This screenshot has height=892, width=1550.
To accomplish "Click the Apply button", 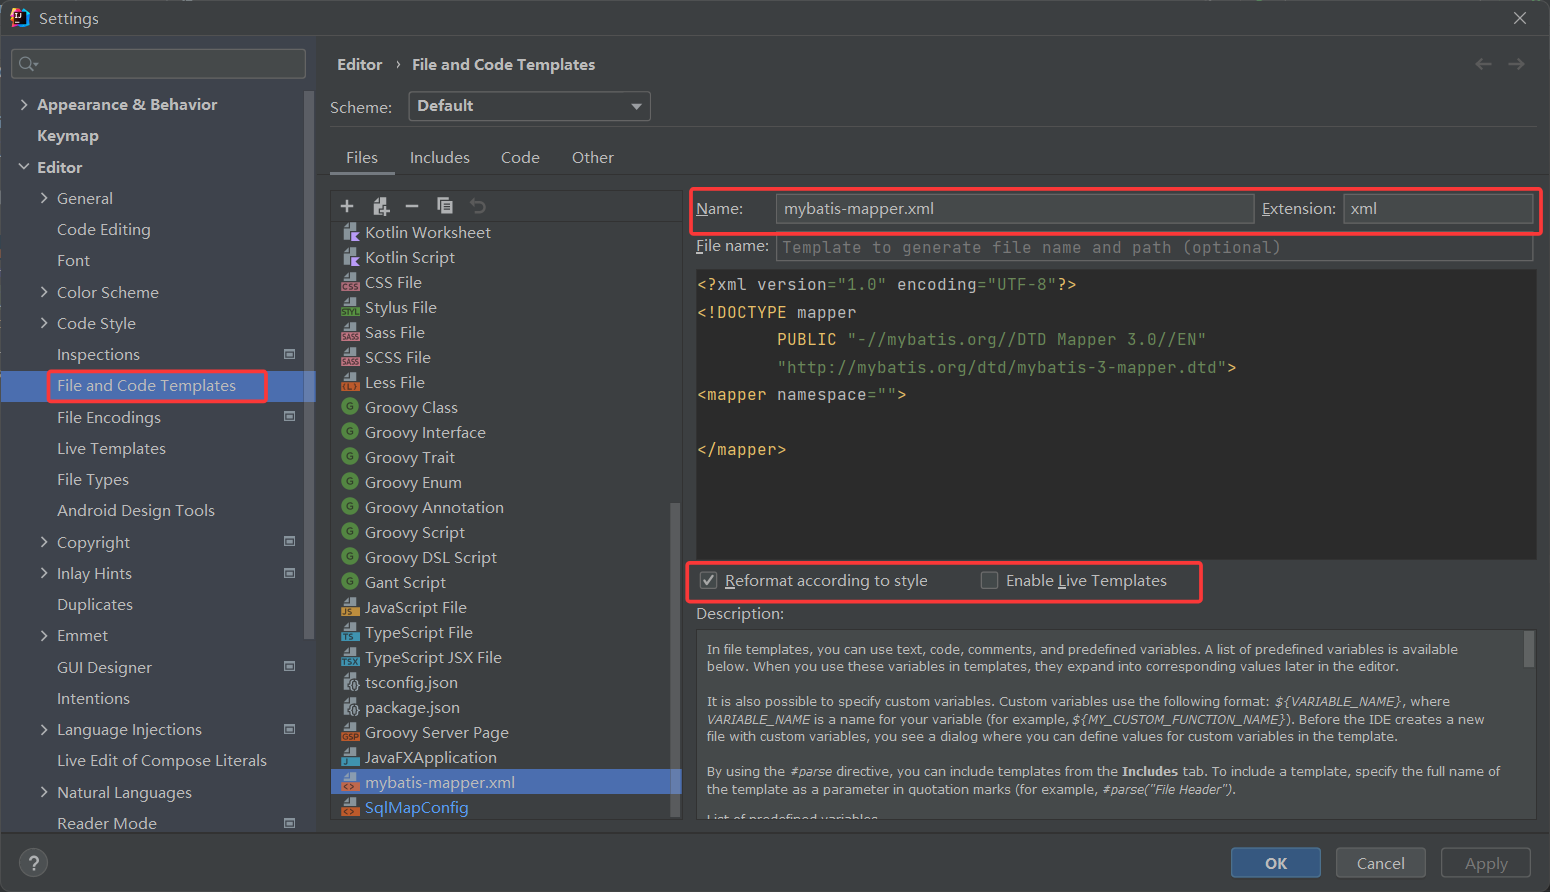I will click(x=1486, y=863).
